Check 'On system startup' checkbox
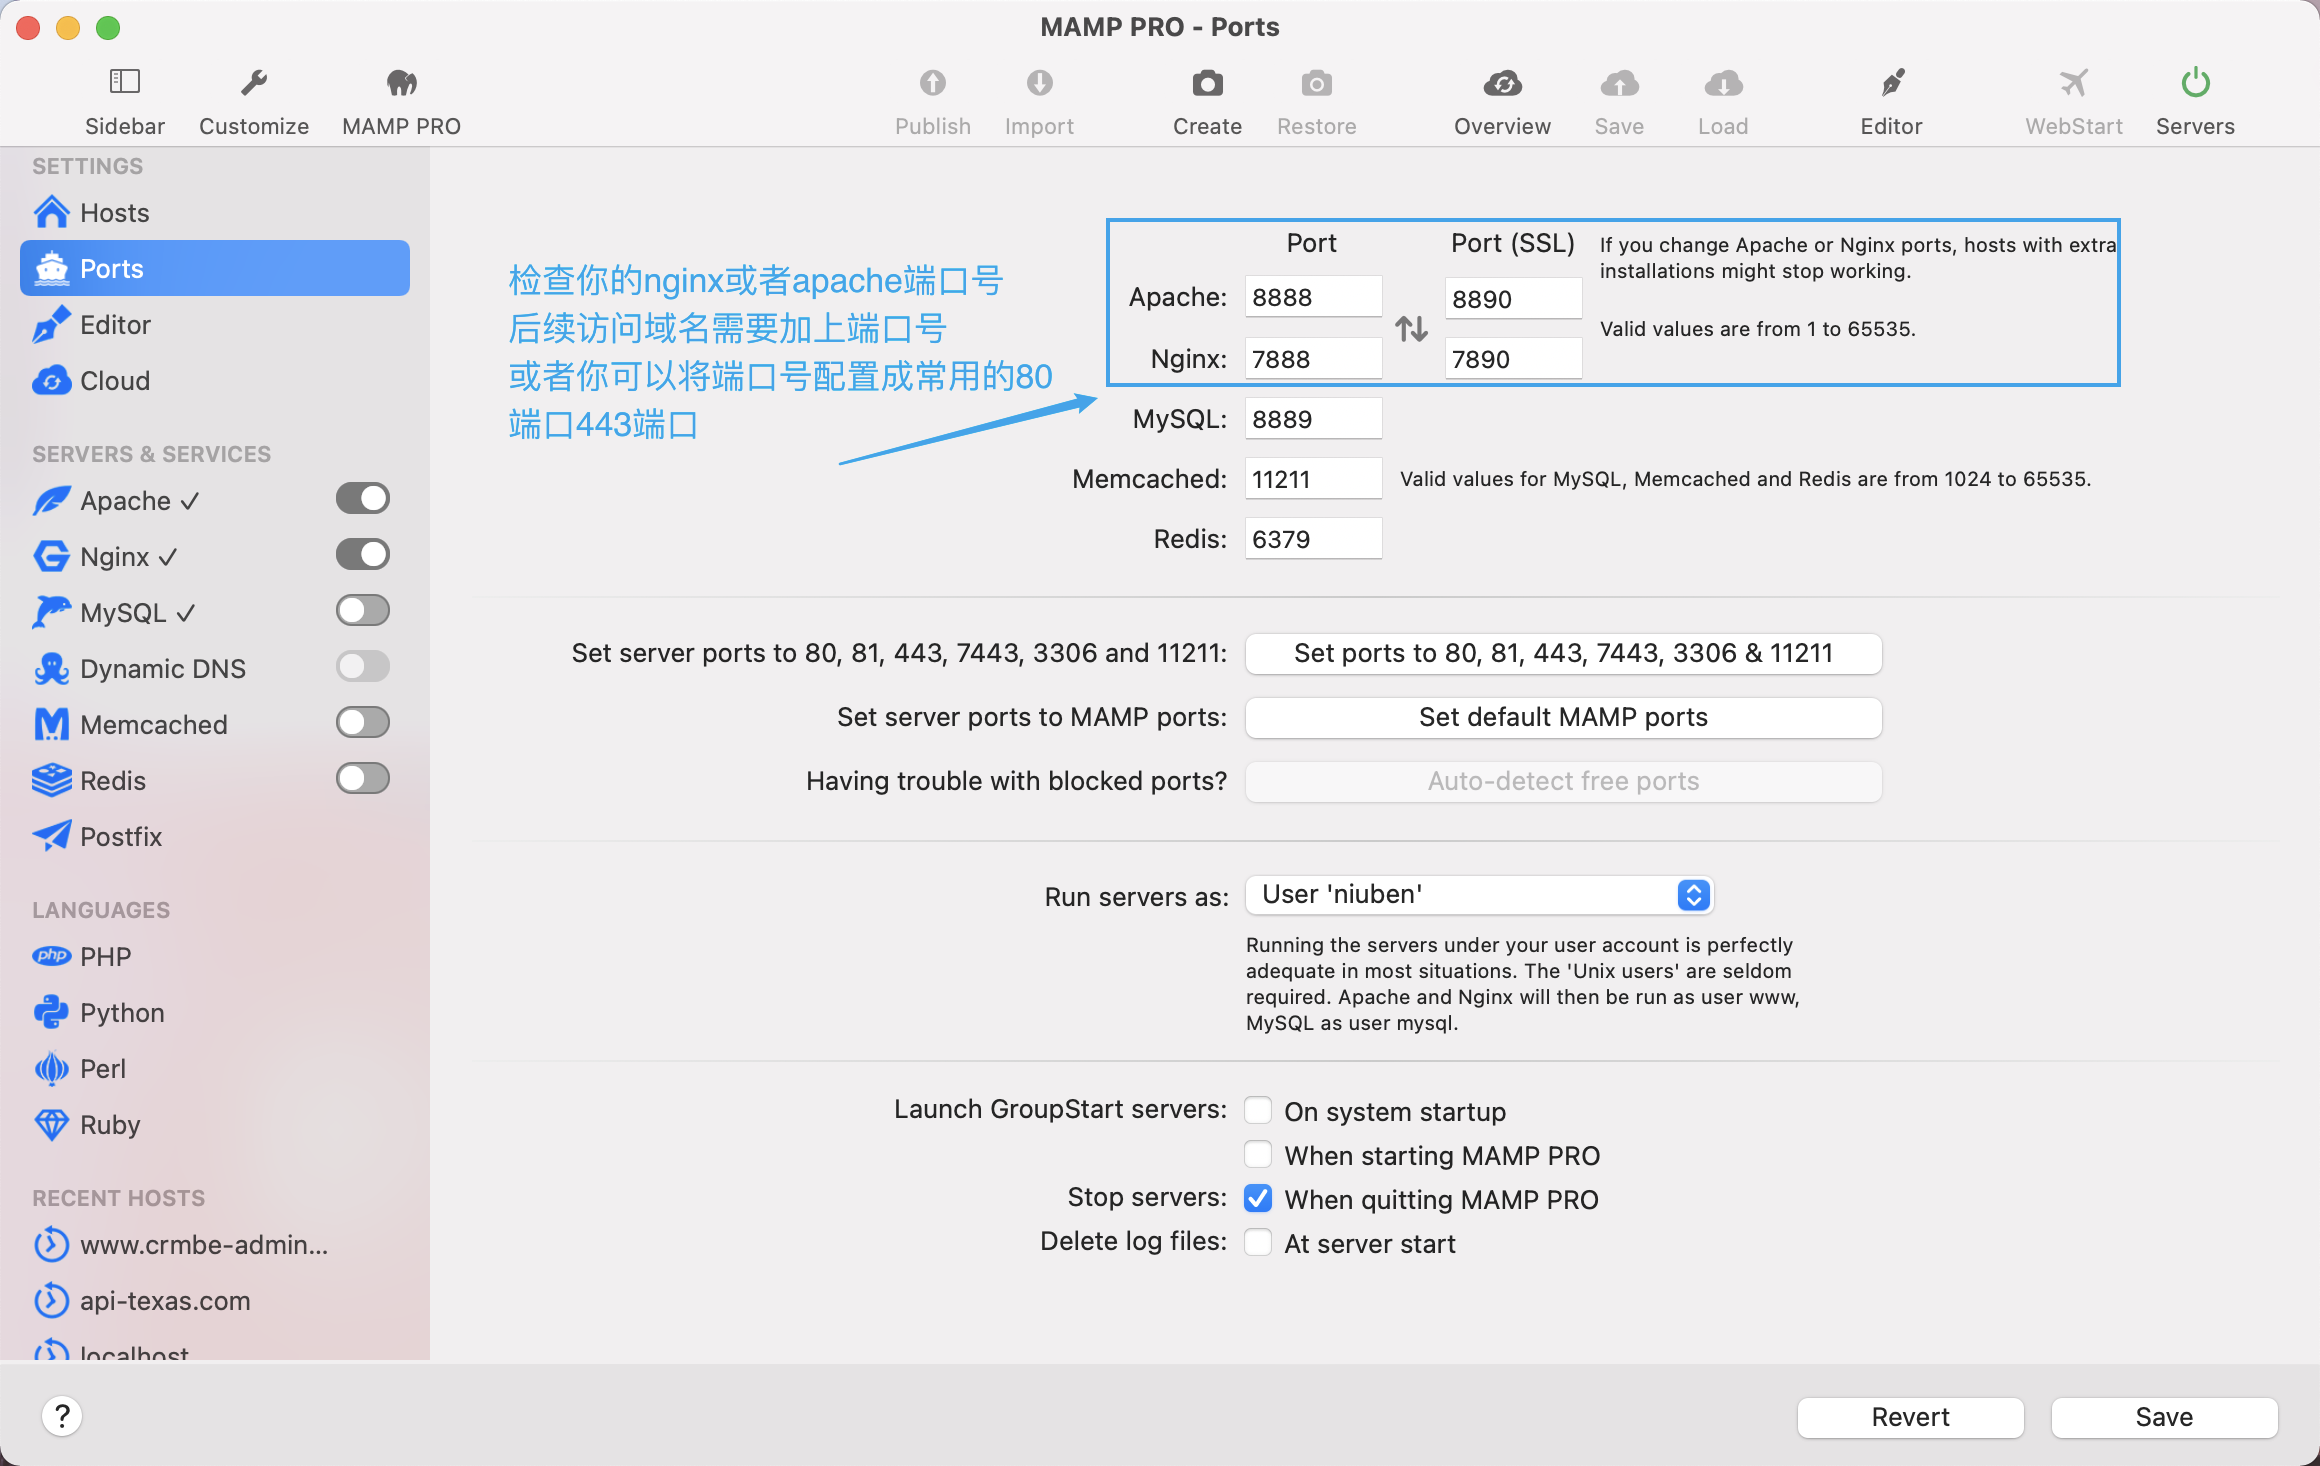Screen dimensions: 2320x1466 (x=1258, y=1111)
